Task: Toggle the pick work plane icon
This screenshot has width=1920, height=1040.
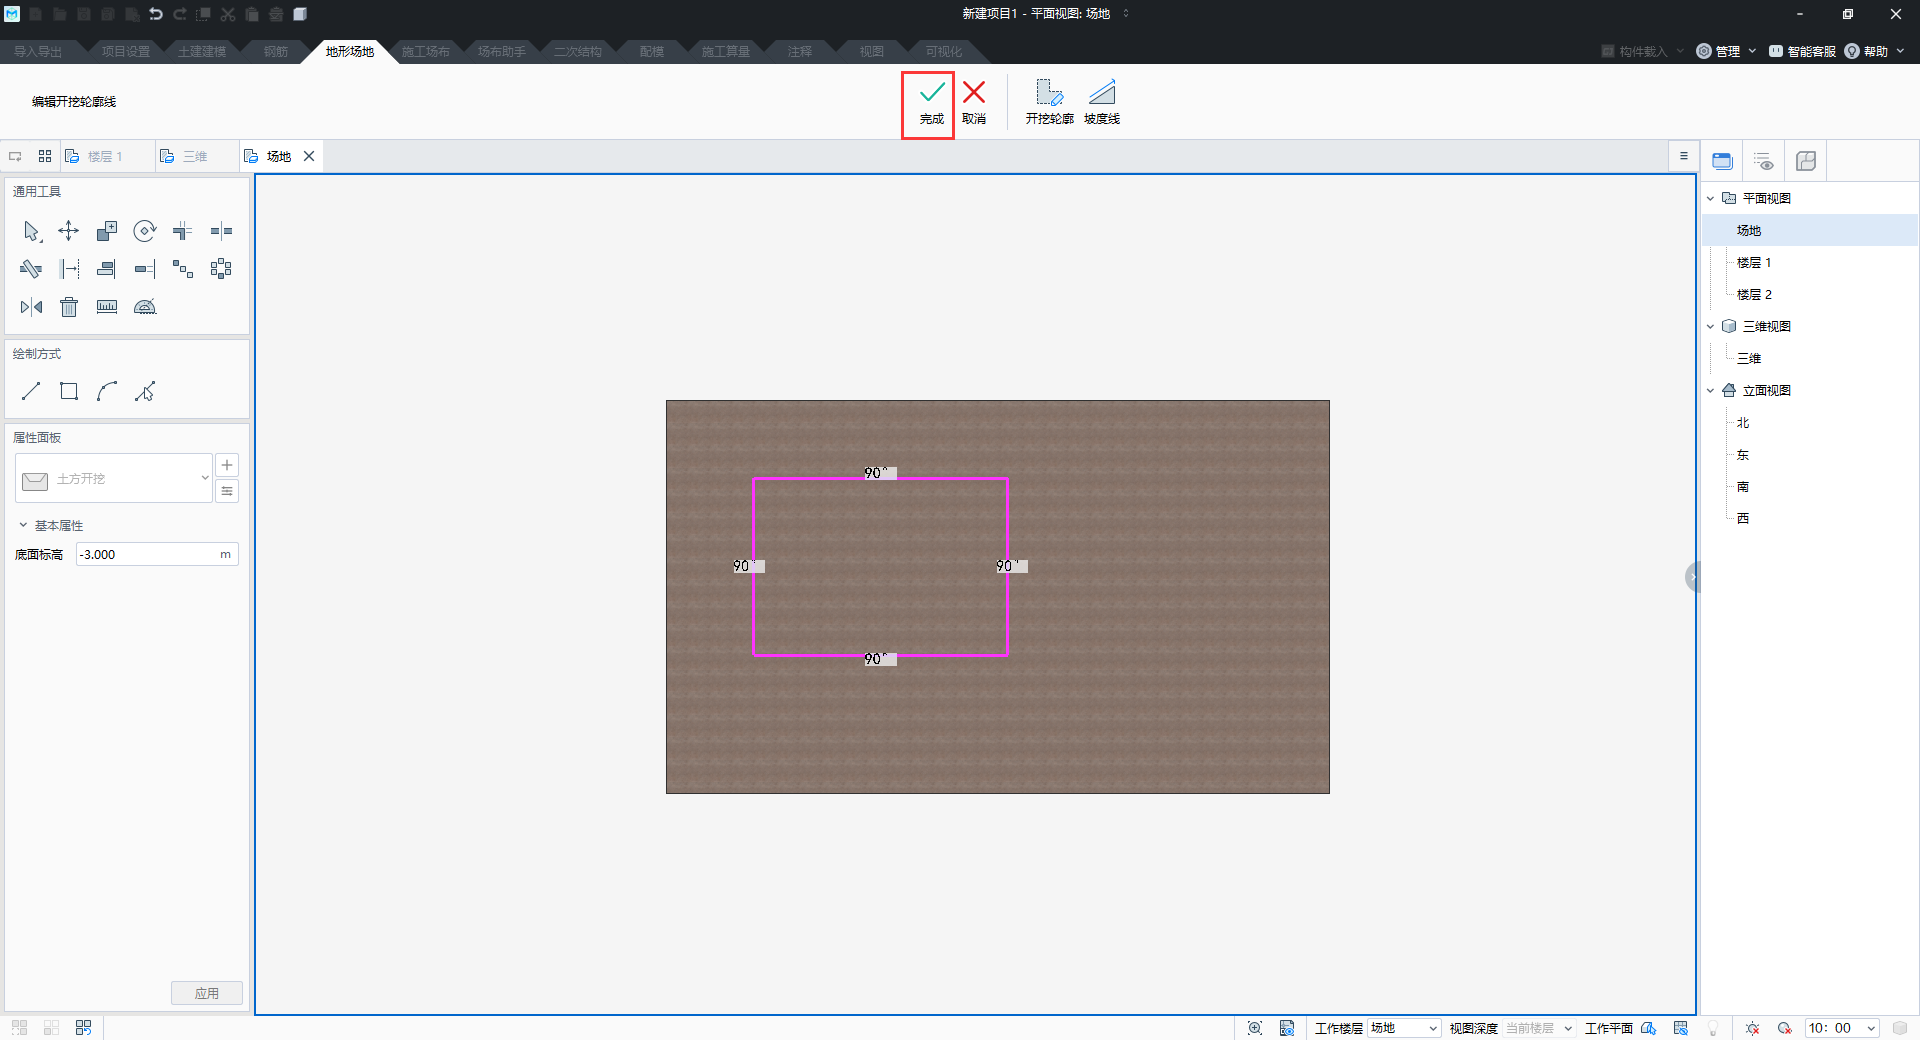Action: pyautogui.click(x=1649, y=1028)
